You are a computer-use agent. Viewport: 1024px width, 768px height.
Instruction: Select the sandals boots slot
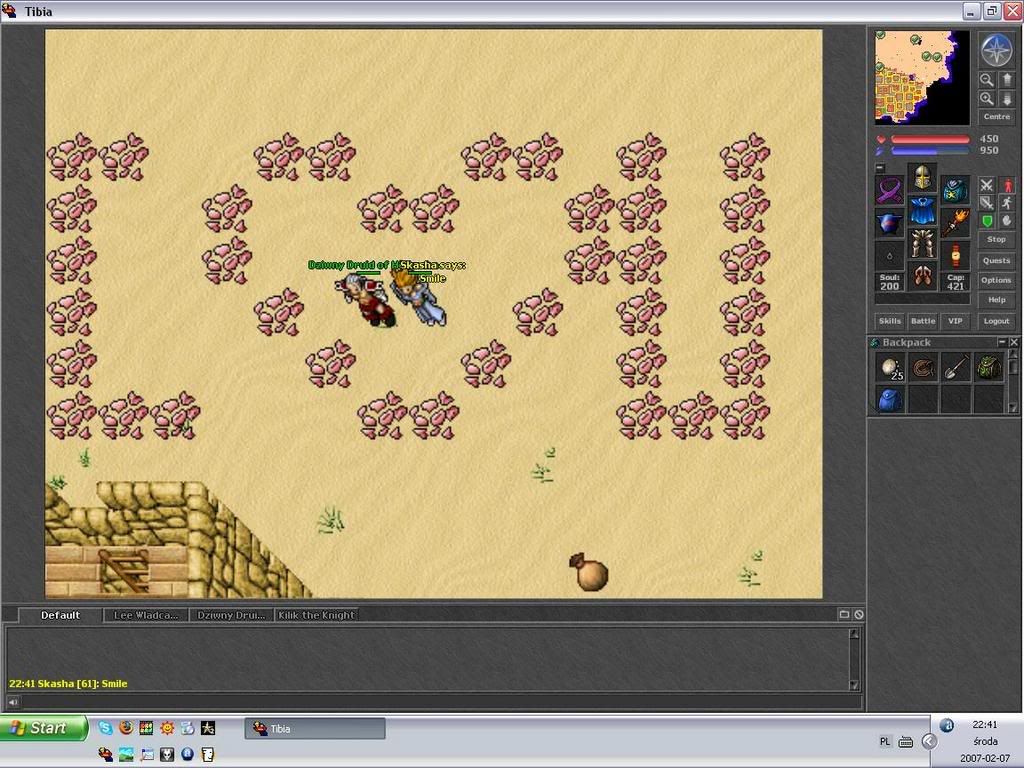pos(922,276)
